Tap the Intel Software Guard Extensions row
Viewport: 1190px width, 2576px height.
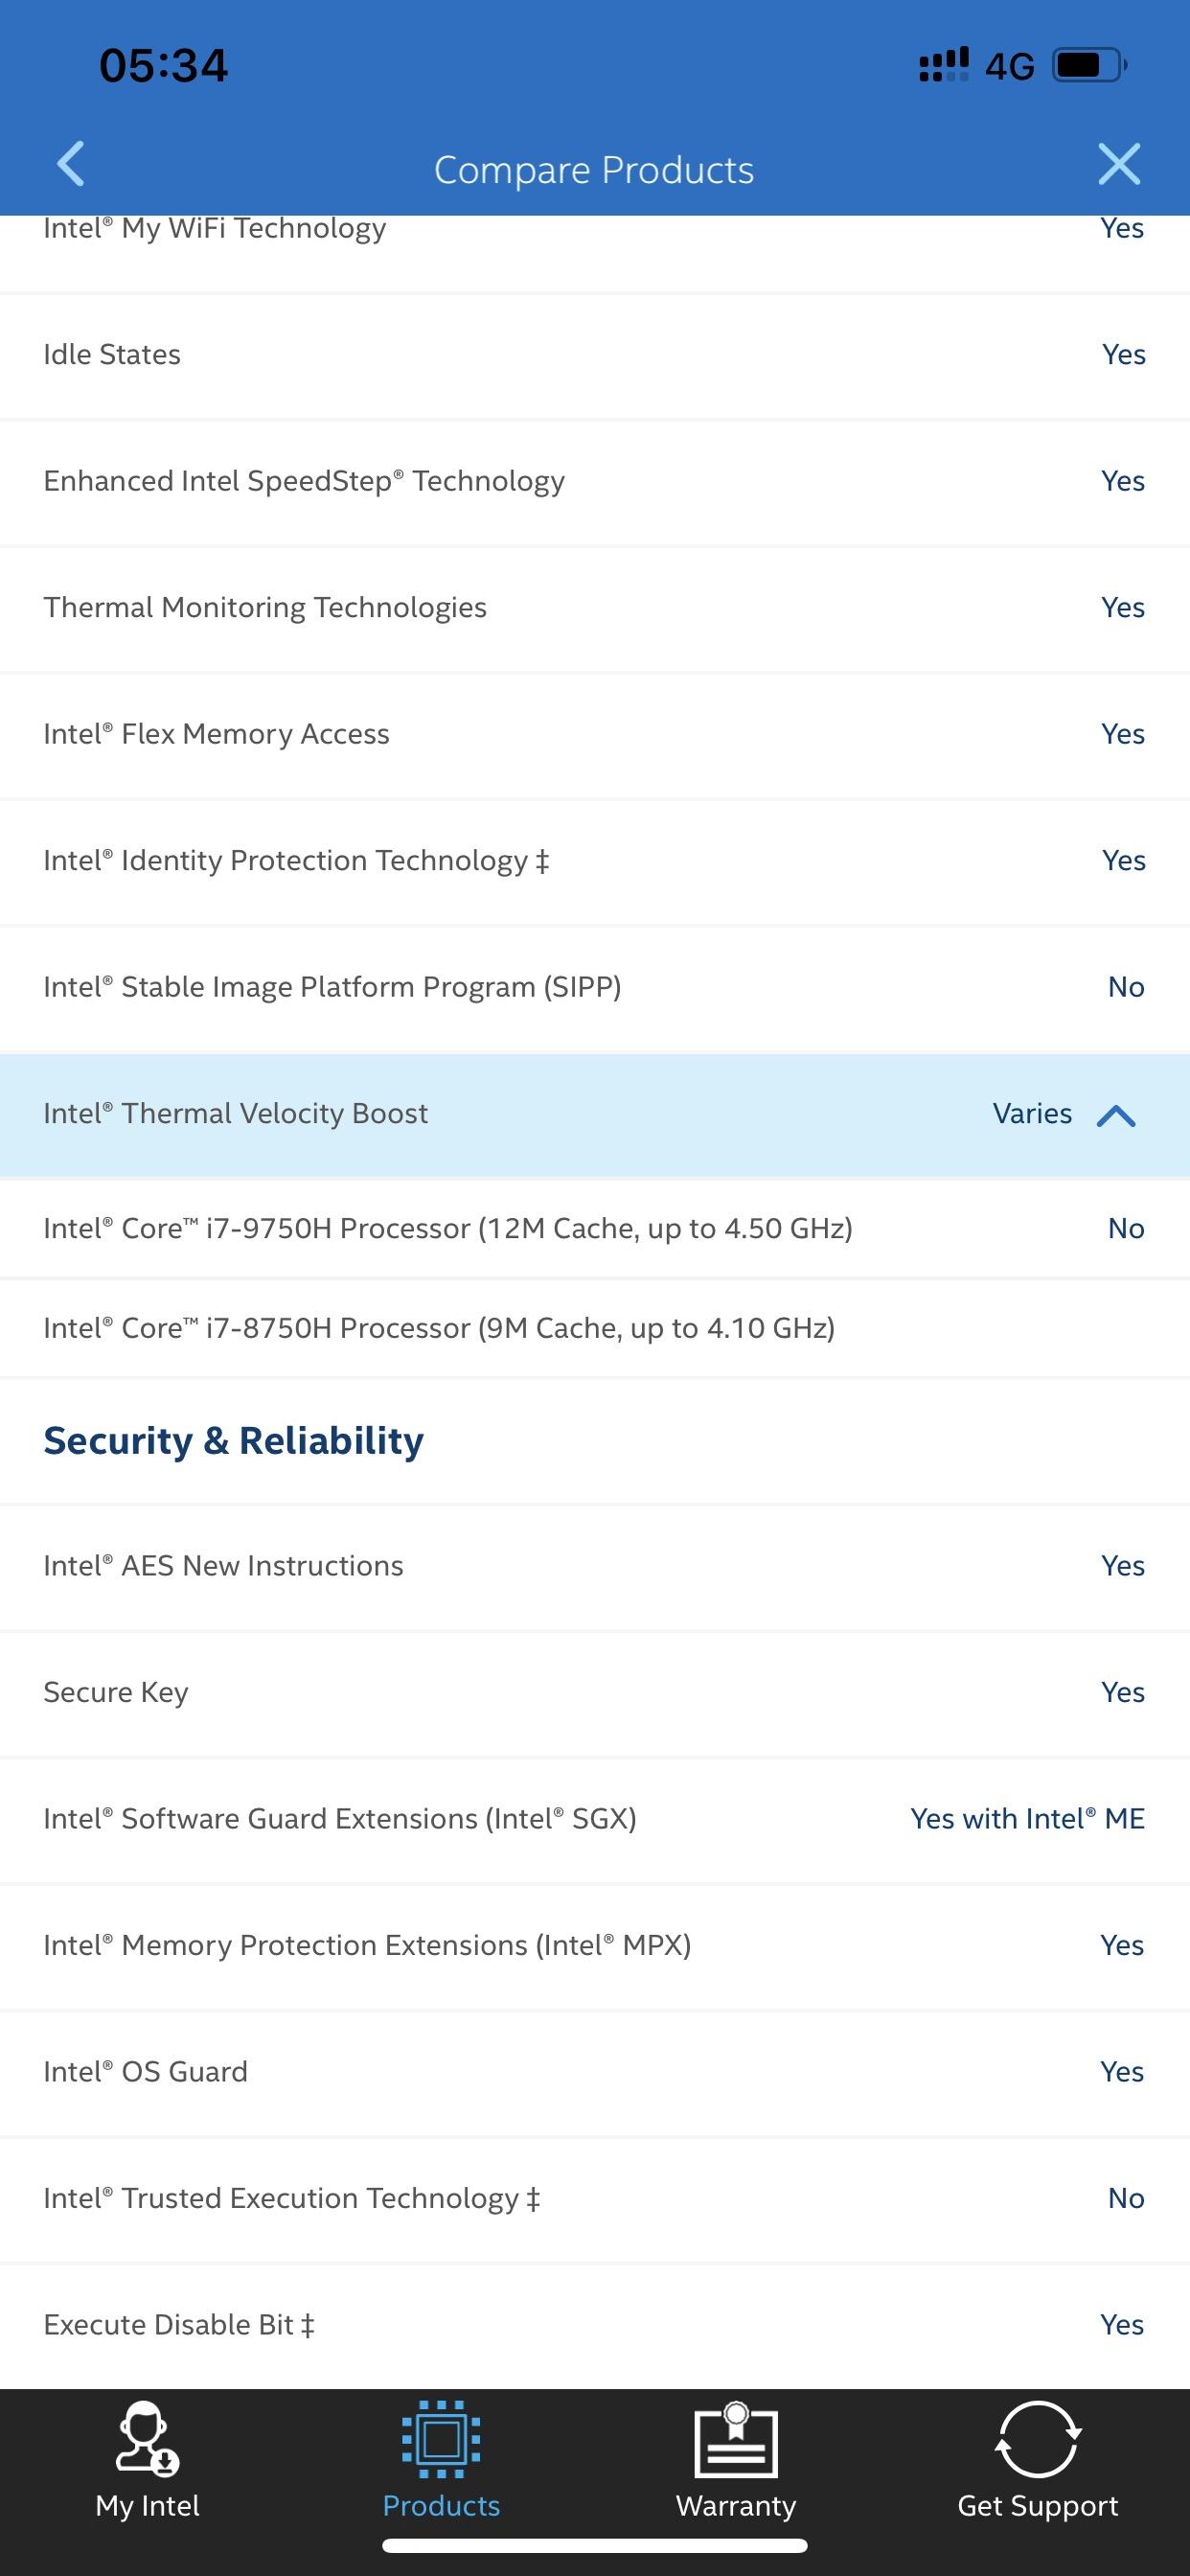(595, 1819)
